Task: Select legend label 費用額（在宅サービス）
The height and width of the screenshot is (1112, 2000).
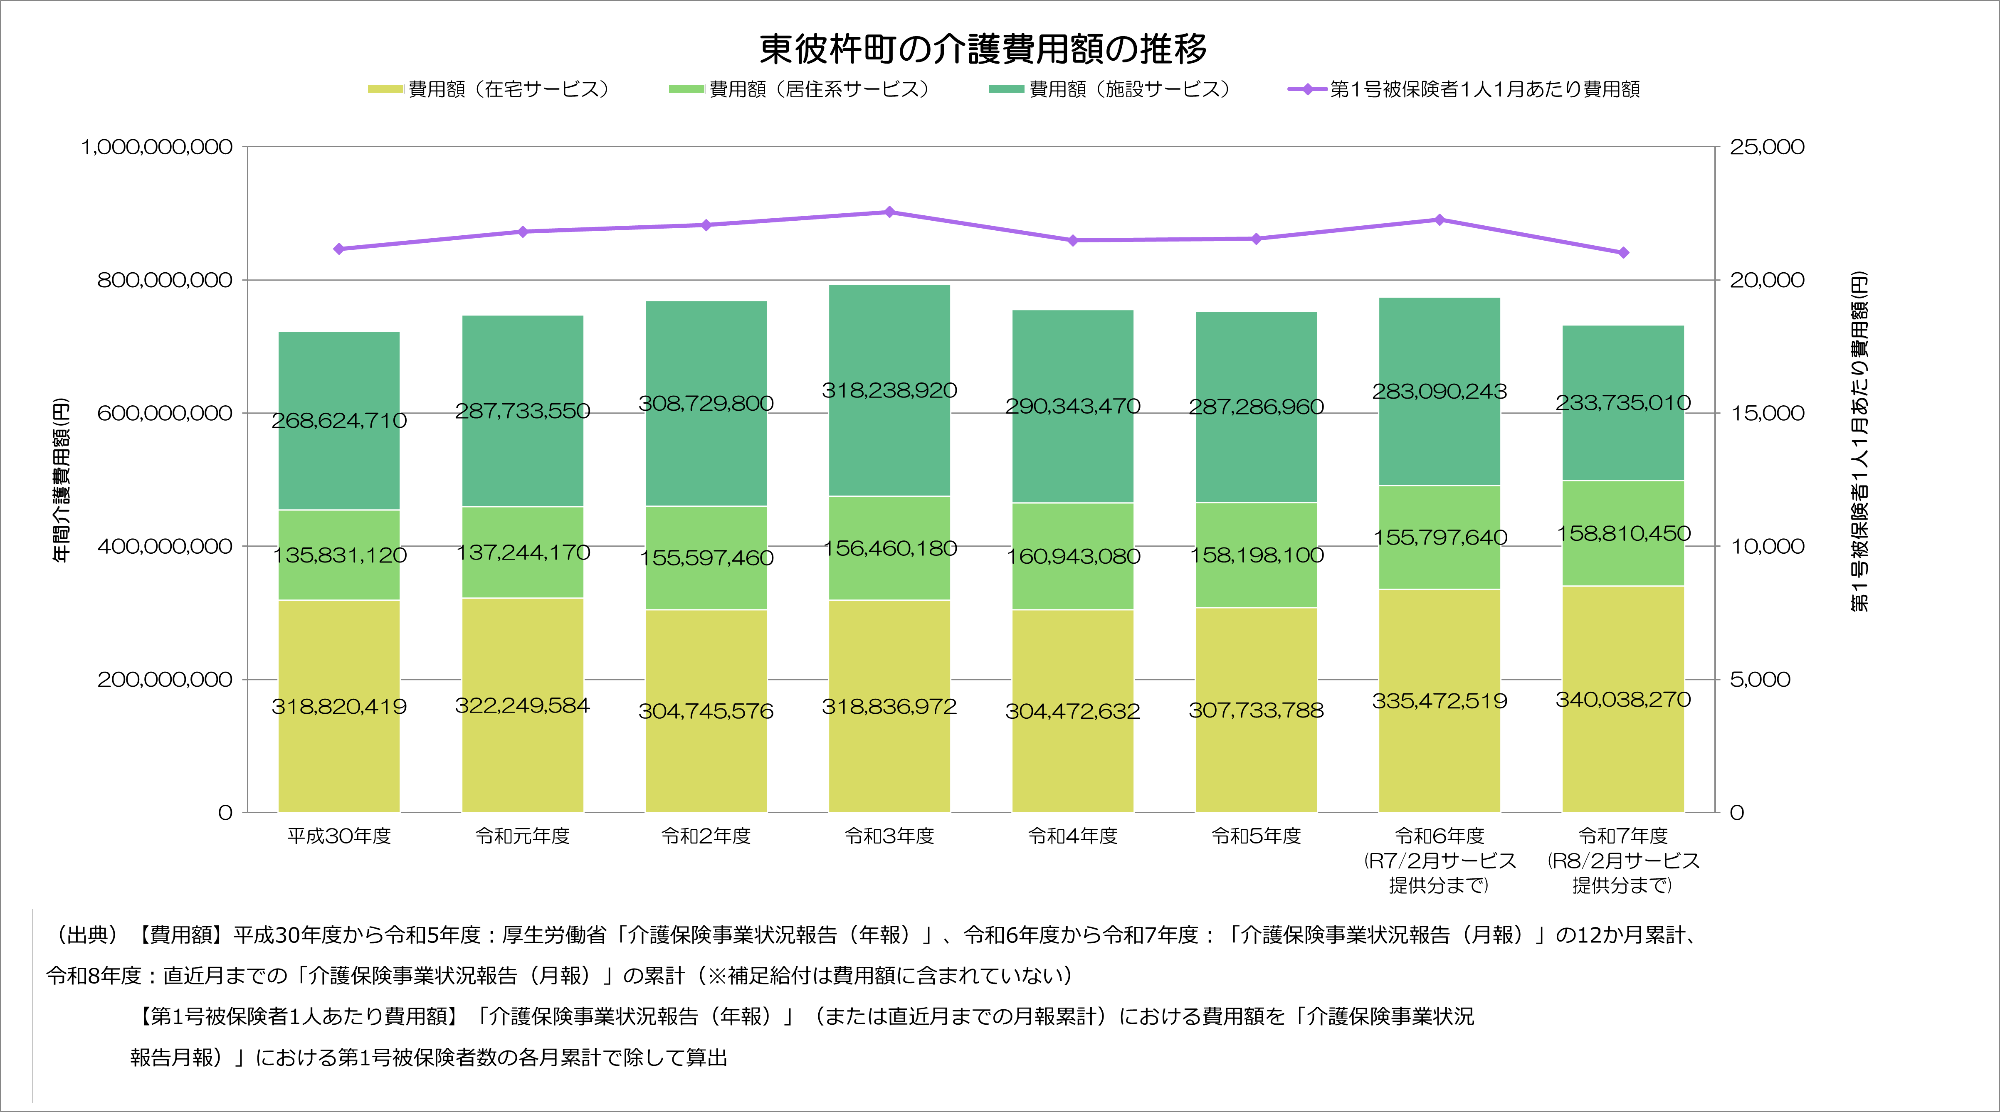Action: pos(513,89)
